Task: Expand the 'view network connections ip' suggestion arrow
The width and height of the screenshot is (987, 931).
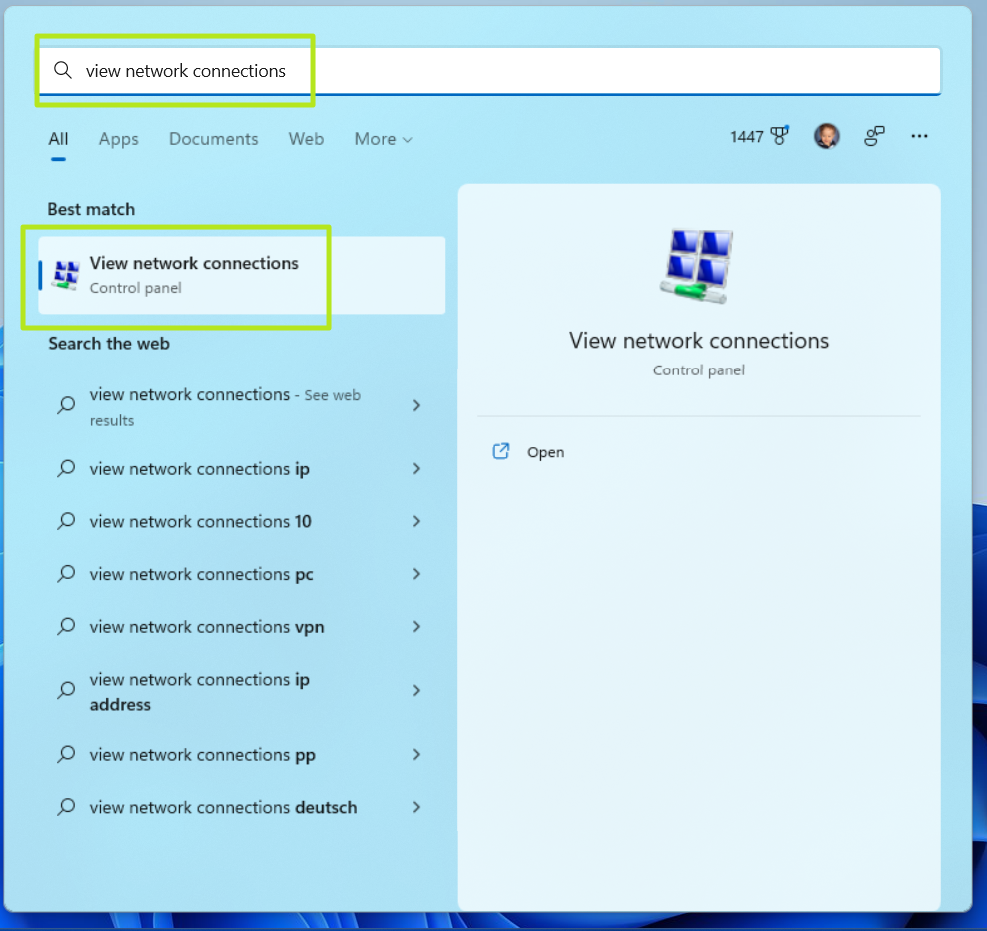Action: [x=417, y=468]
